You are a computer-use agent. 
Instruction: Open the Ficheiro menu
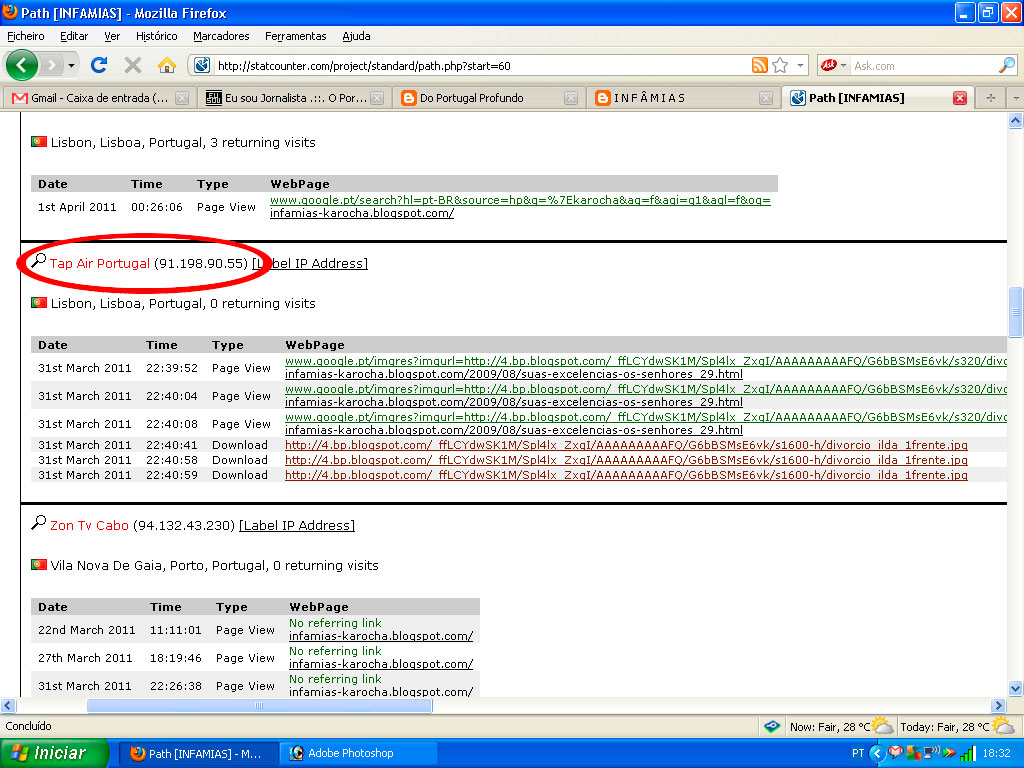click(x=26, y=36)
